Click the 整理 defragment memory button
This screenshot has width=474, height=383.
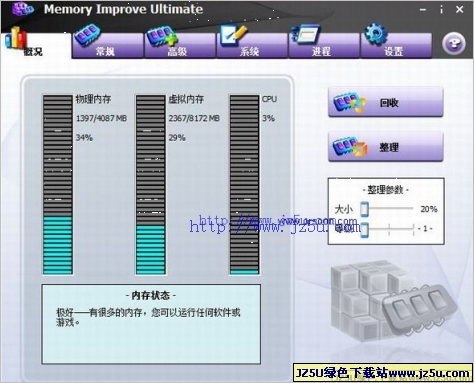click(x=386, y=147)
